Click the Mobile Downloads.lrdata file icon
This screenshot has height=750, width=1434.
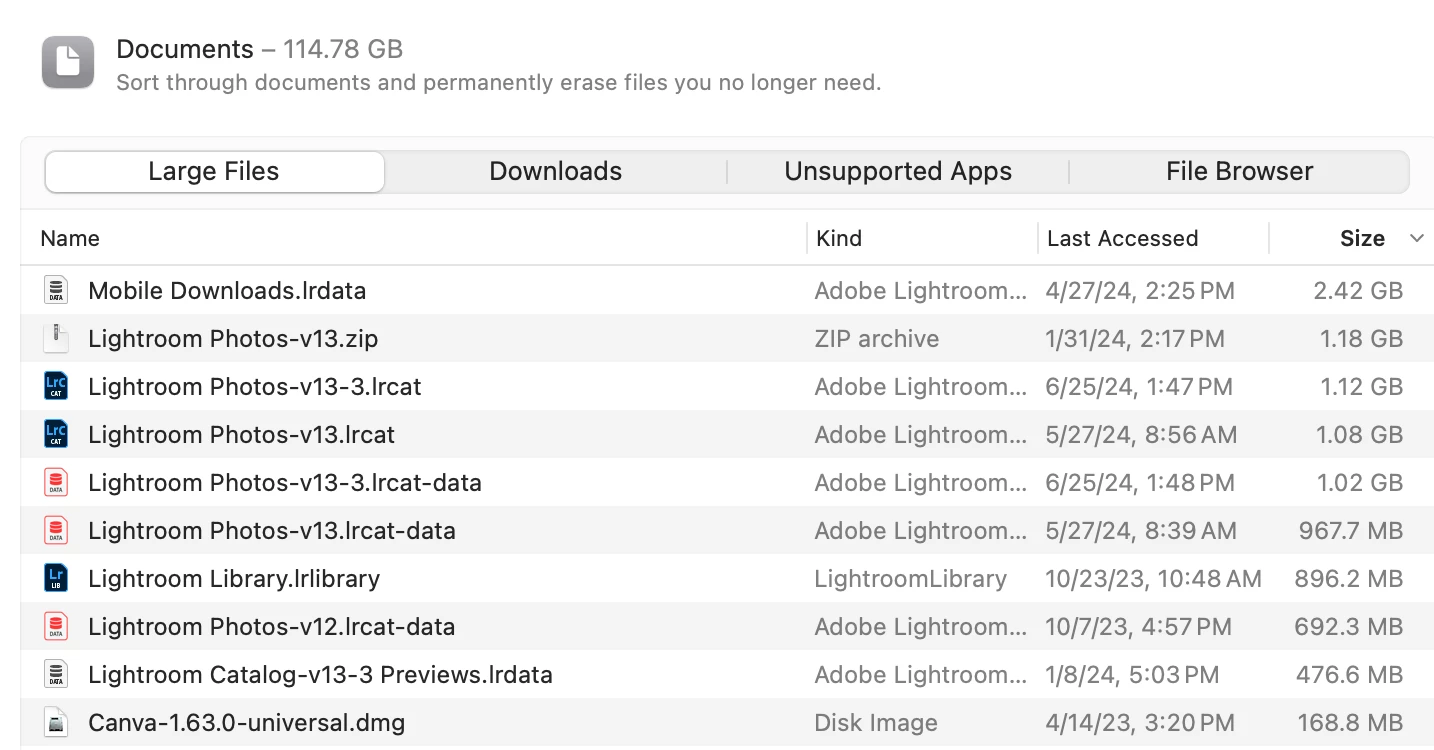pos(56,291)
